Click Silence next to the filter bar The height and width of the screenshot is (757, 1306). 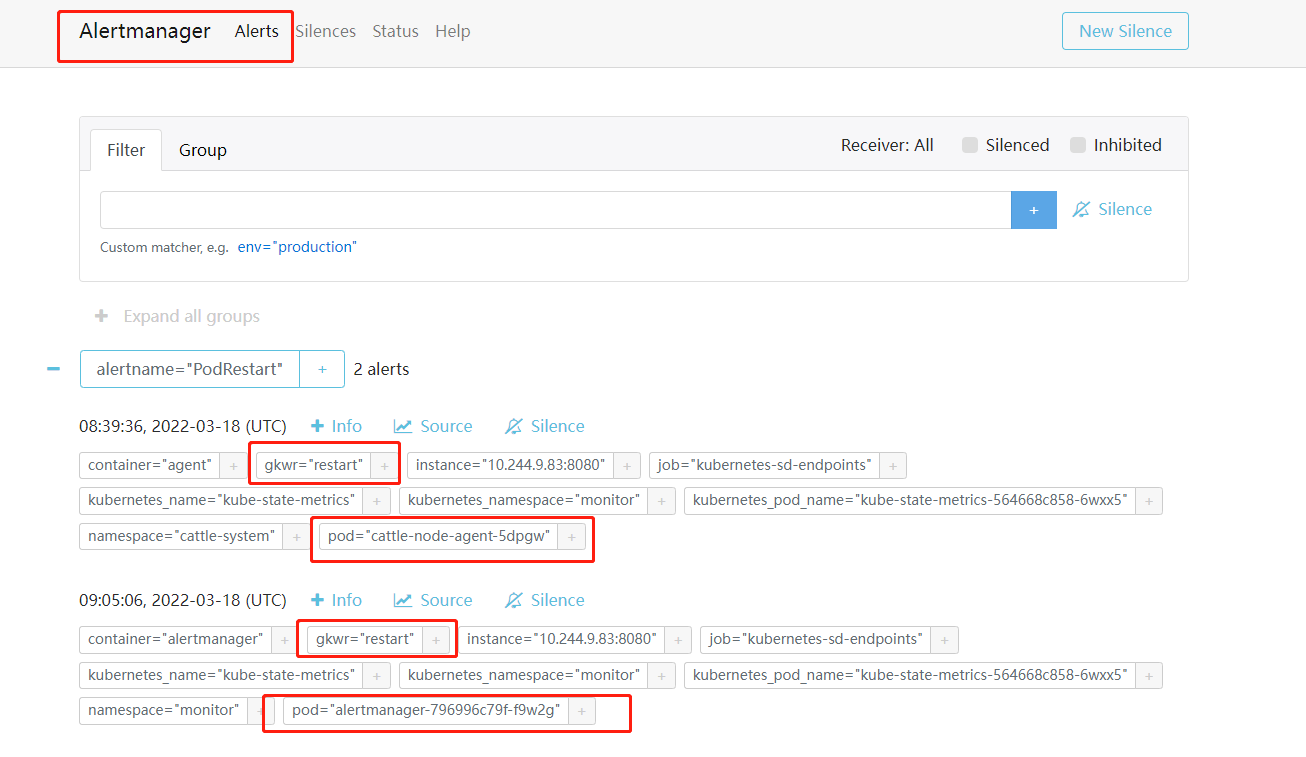point(1112,209)
